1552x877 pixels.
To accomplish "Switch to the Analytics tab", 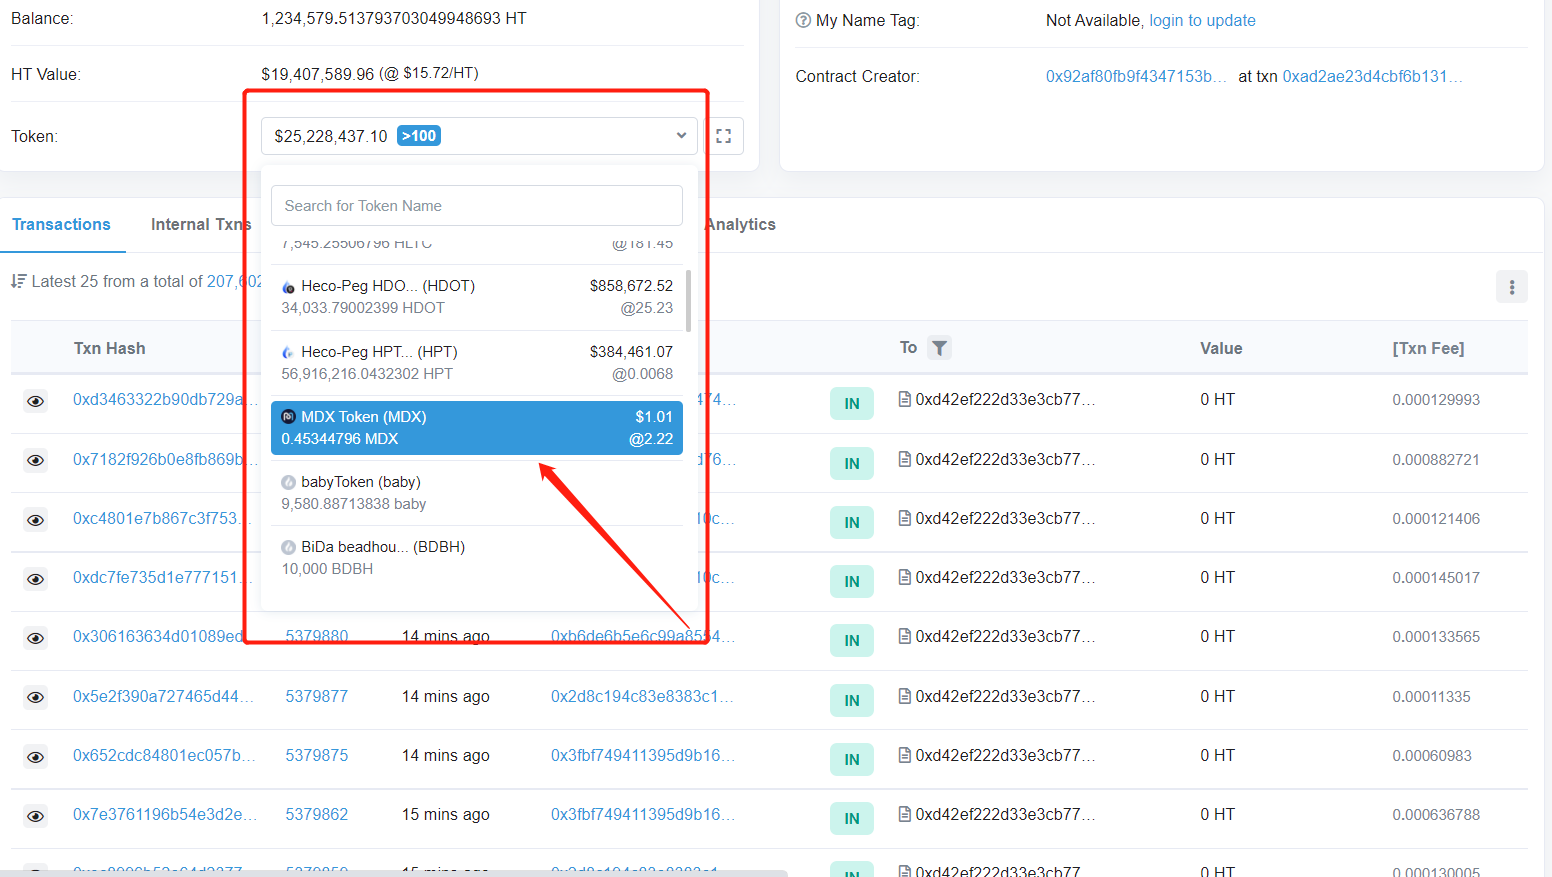I will point(740,225).
